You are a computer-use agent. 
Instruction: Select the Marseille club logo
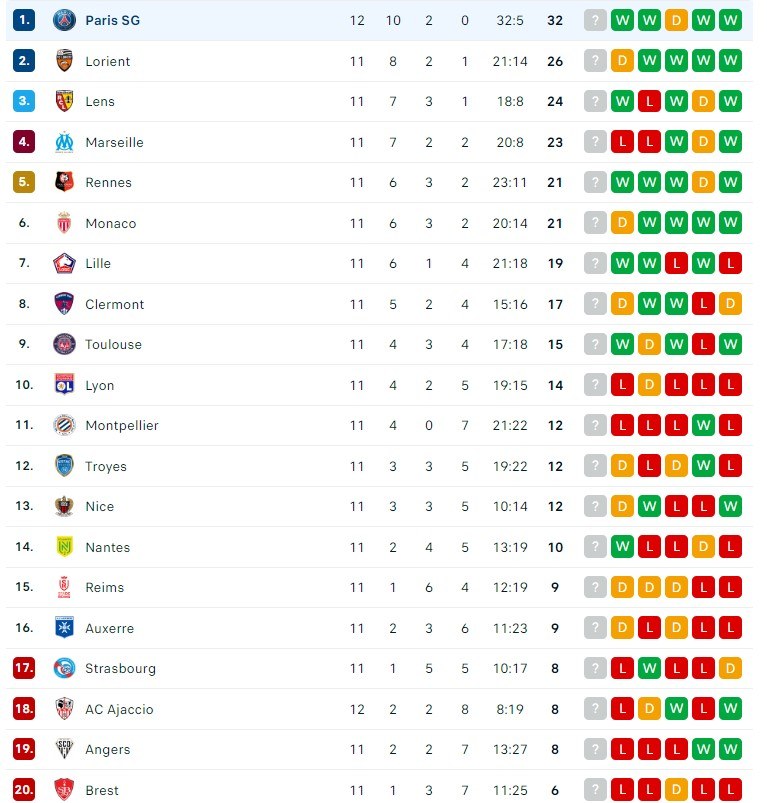pyautogui.click(x=64, y=142)
